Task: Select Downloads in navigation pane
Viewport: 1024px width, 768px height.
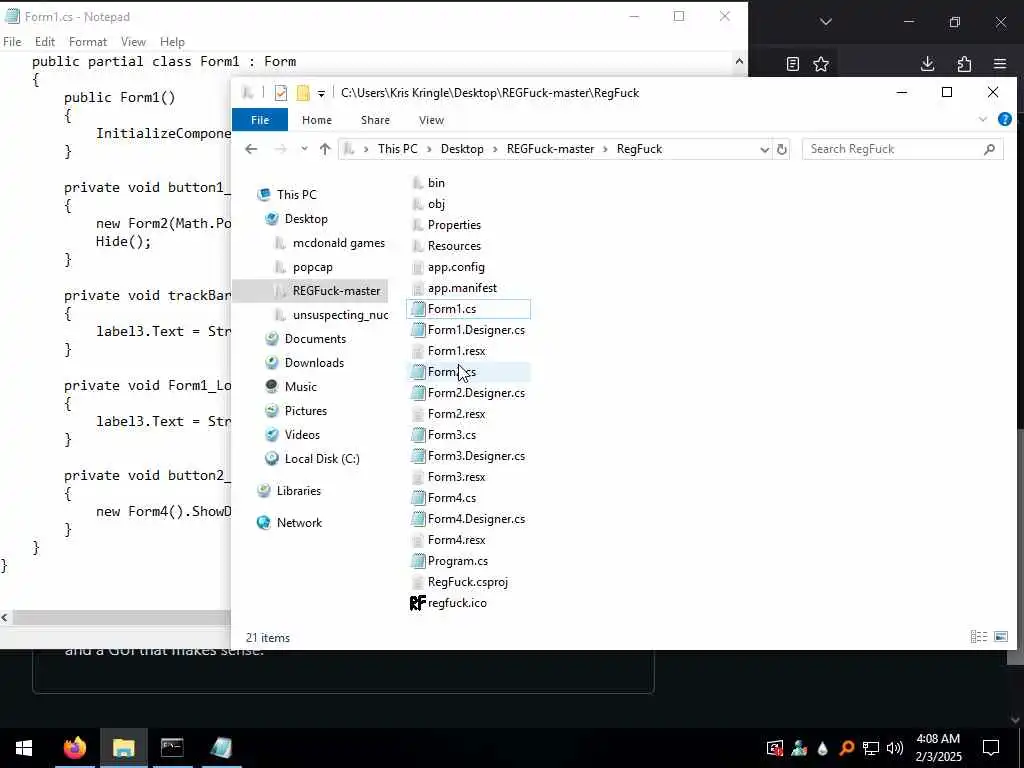Action: coord(314,362)
